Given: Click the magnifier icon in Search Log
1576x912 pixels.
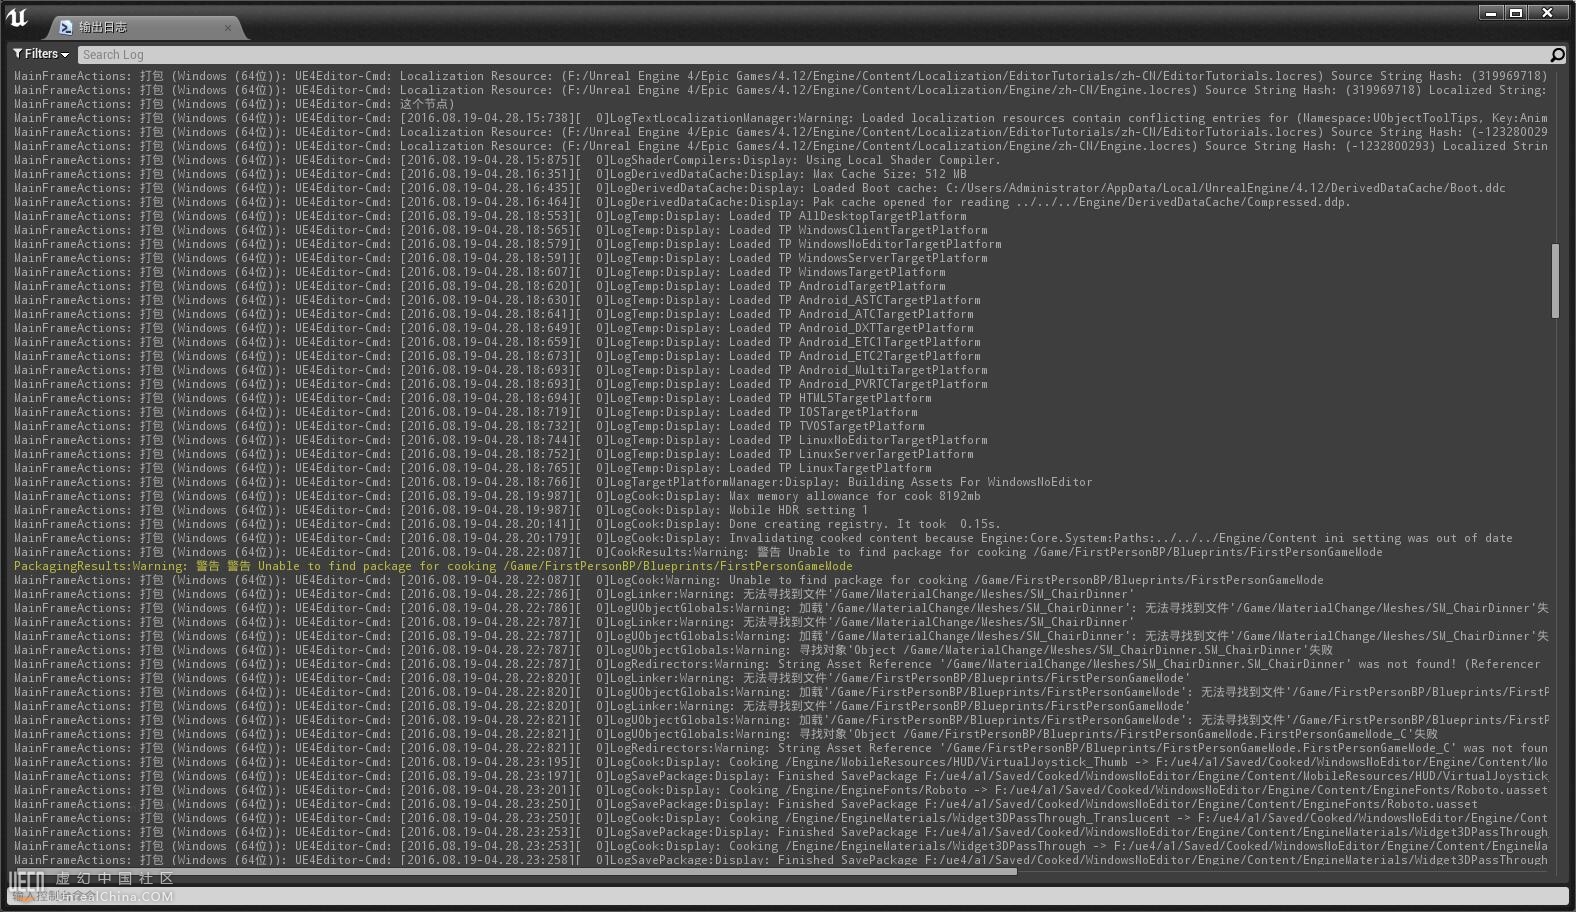Looking at the screenshot, I should pyautogui.click(x=1557, y=55).
